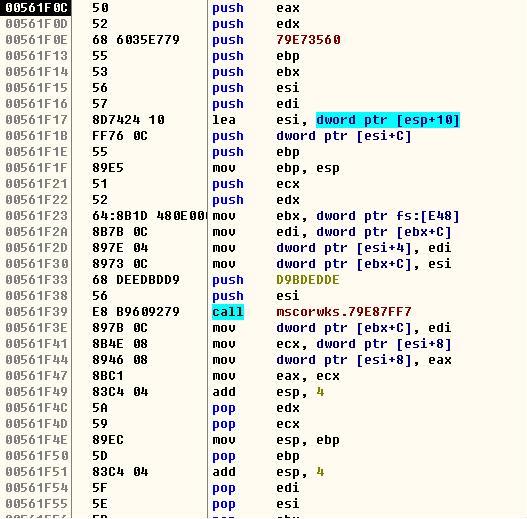Viewport: 527px width, 519px height.
Task: Select address 00561F0E
Action: point(36,40)
